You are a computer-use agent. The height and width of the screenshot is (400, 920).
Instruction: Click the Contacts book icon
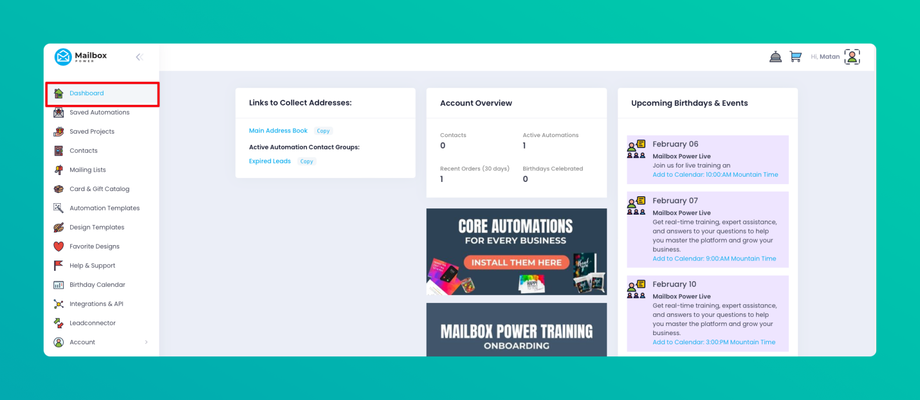tap(58, 151)
